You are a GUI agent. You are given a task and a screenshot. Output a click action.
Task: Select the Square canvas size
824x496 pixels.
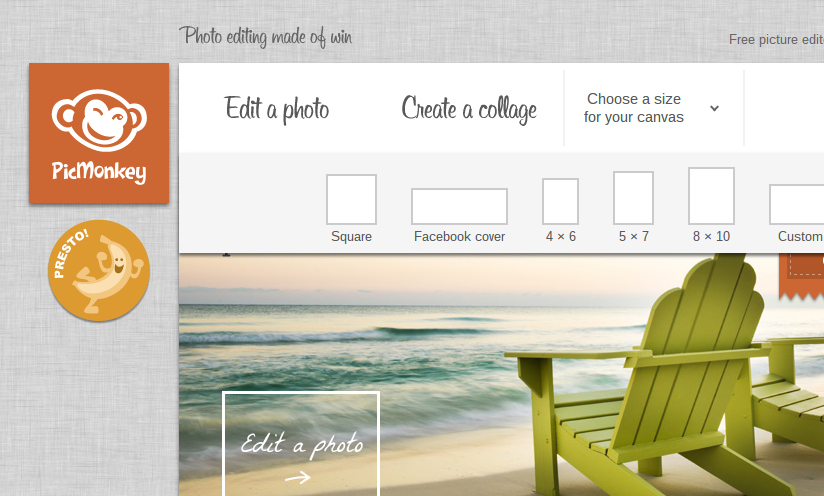point(351,200)
